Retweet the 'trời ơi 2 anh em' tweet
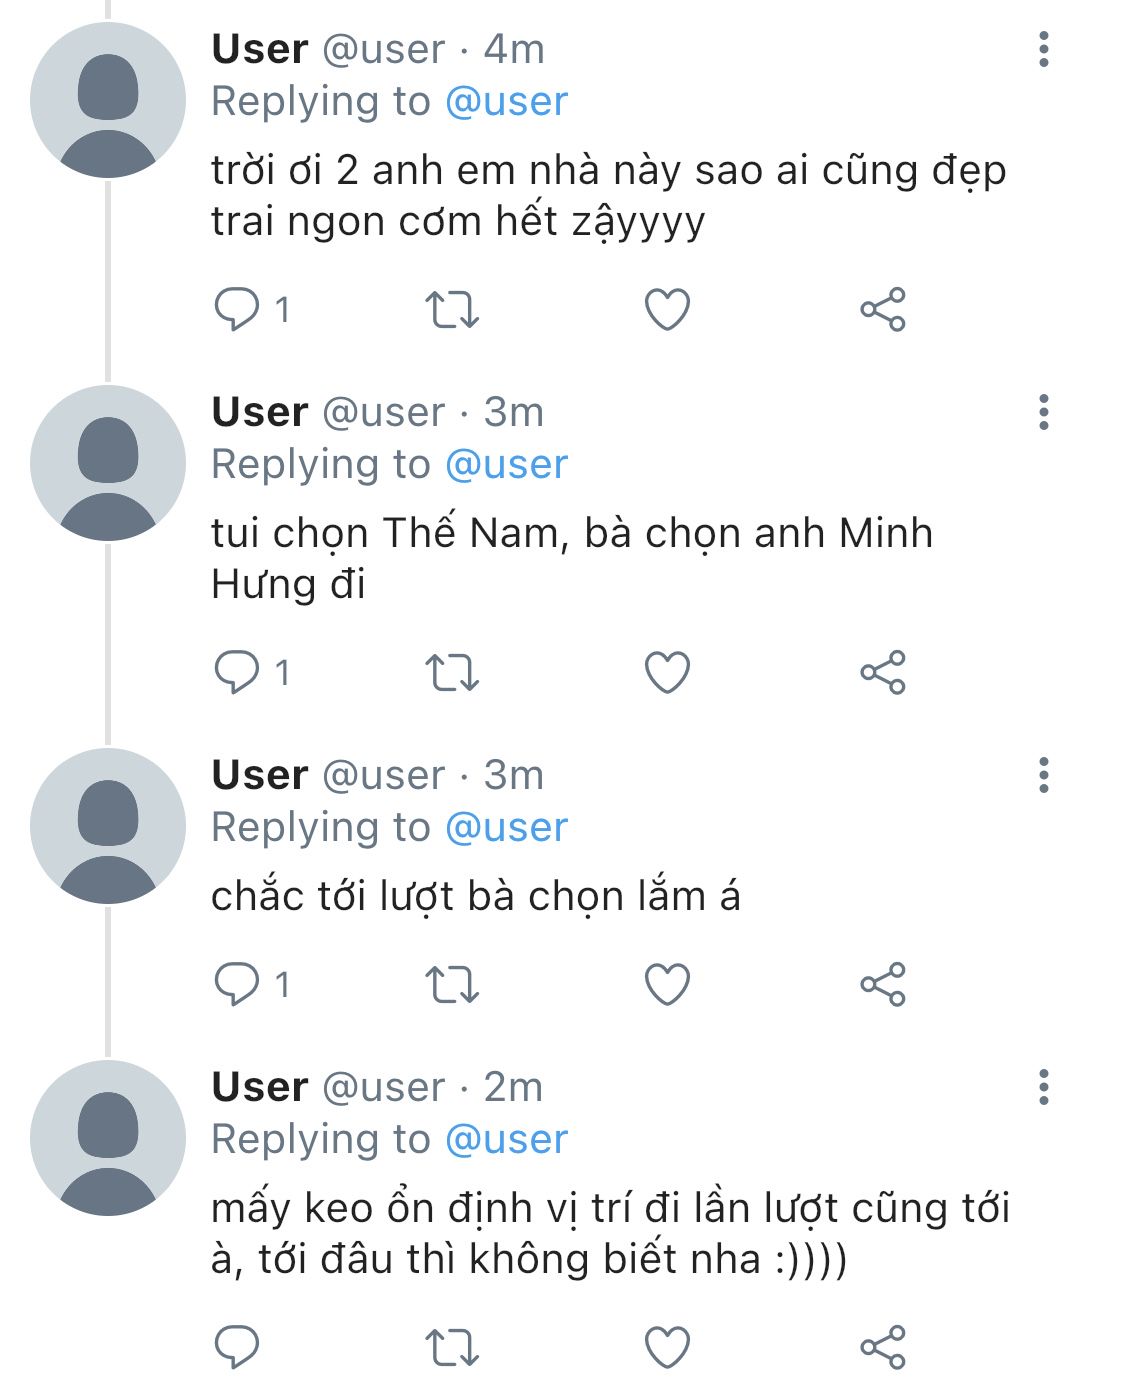 point(452,309)
